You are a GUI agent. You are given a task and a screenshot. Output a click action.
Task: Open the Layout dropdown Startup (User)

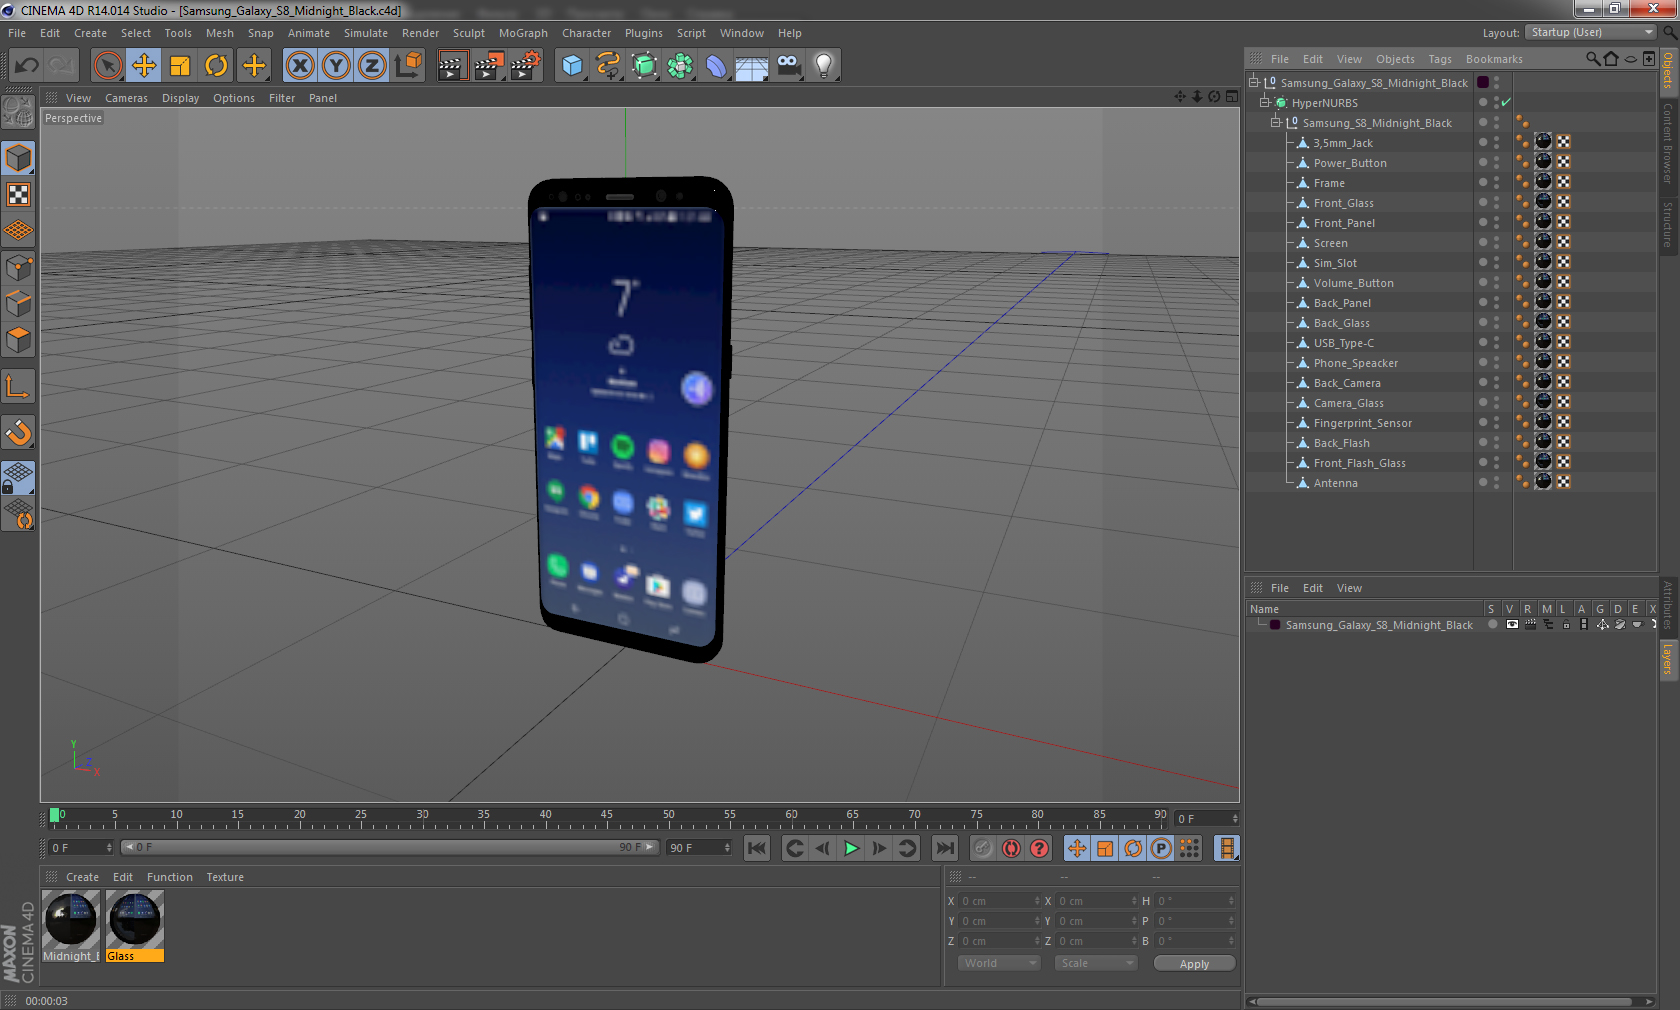coord(1592,32)
